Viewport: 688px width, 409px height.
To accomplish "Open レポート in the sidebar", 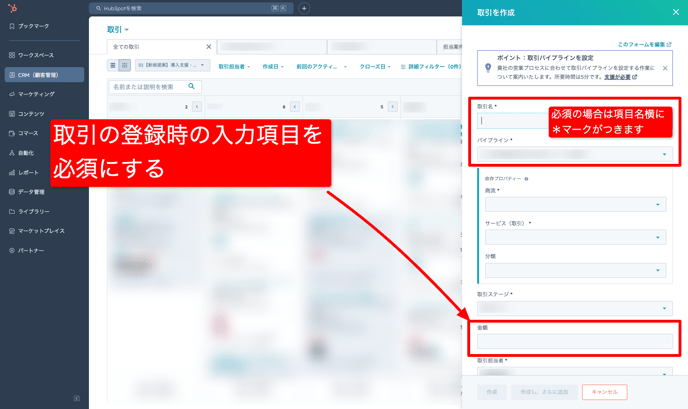I will click(x=24, y=172).
